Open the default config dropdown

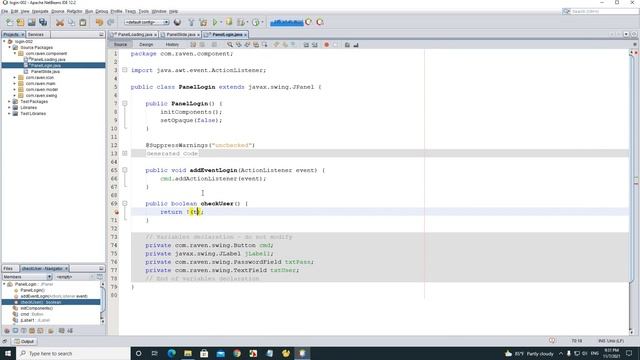[147, 22]
